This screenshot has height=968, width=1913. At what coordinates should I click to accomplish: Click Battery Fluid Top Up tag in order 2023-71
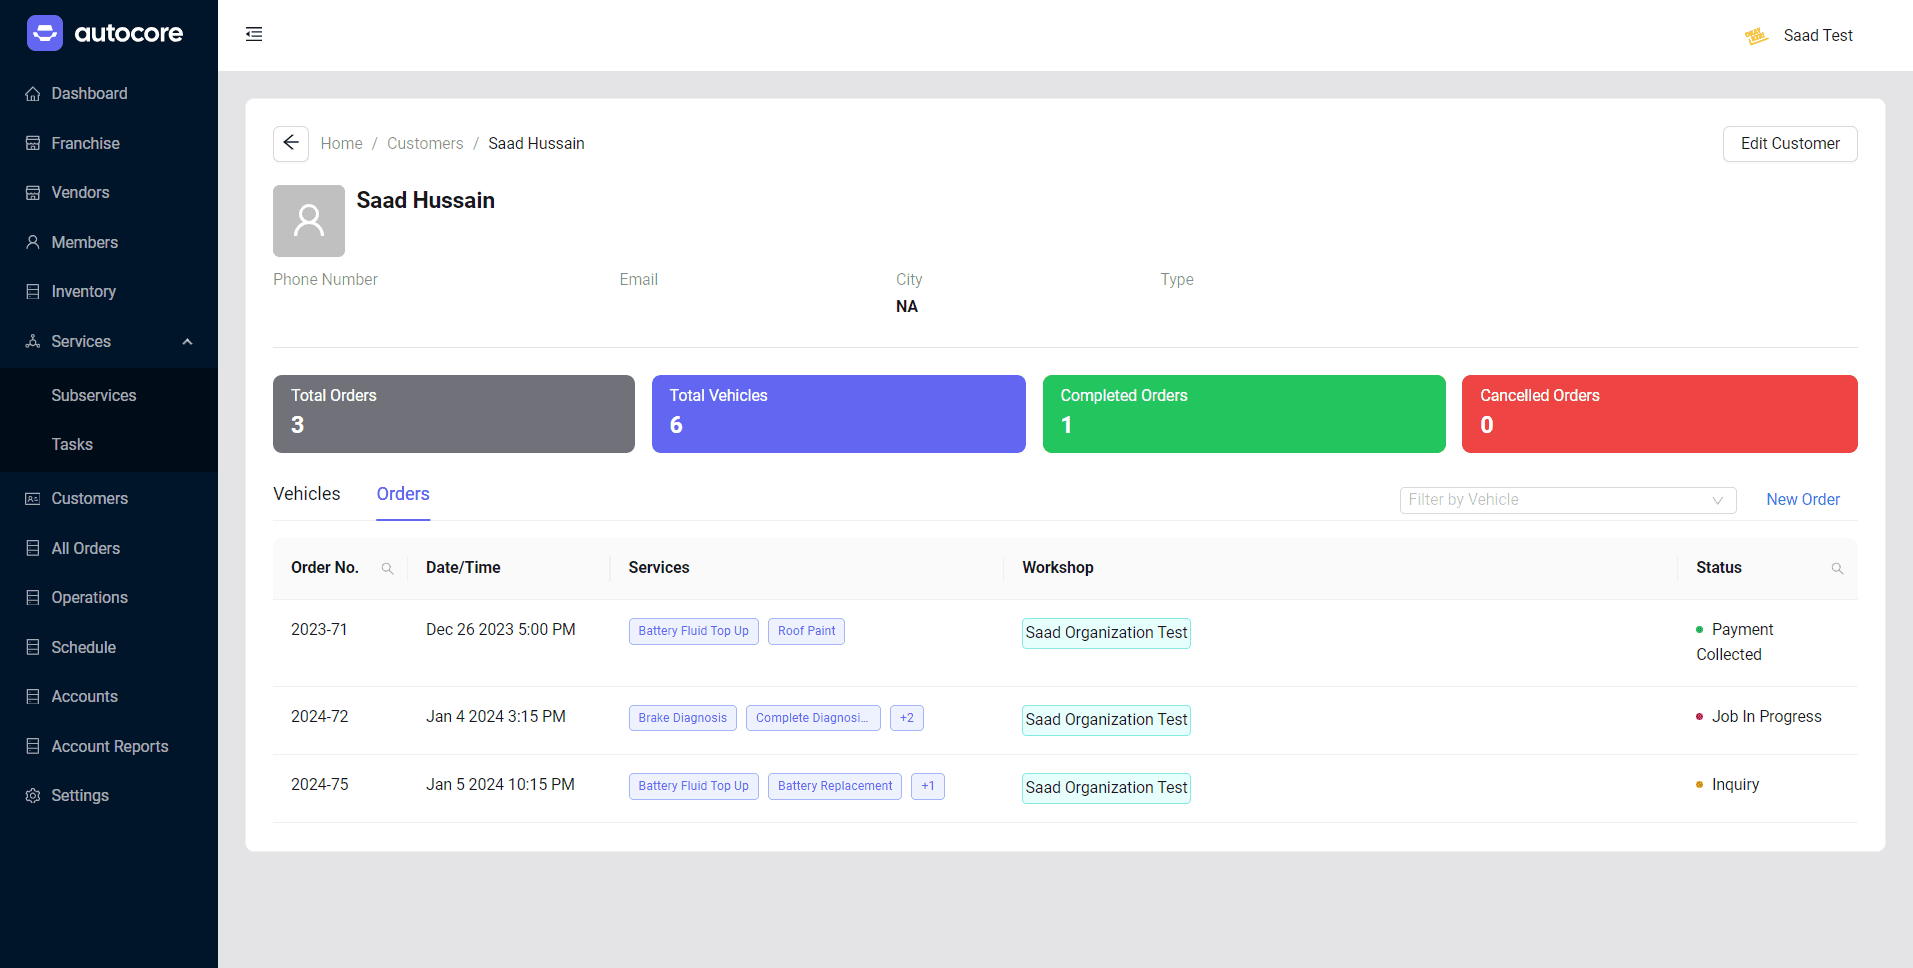point(694,631)
